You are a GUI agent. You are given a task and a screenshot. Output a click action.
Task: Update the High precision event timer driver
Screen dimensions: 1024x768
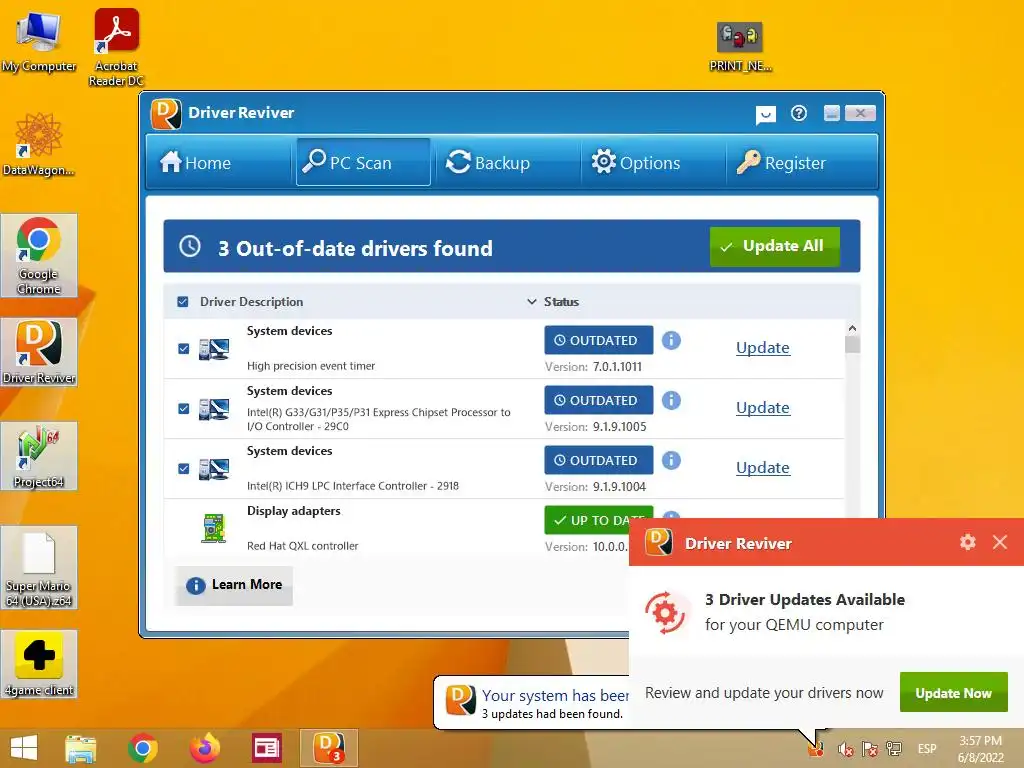[763, 348]
